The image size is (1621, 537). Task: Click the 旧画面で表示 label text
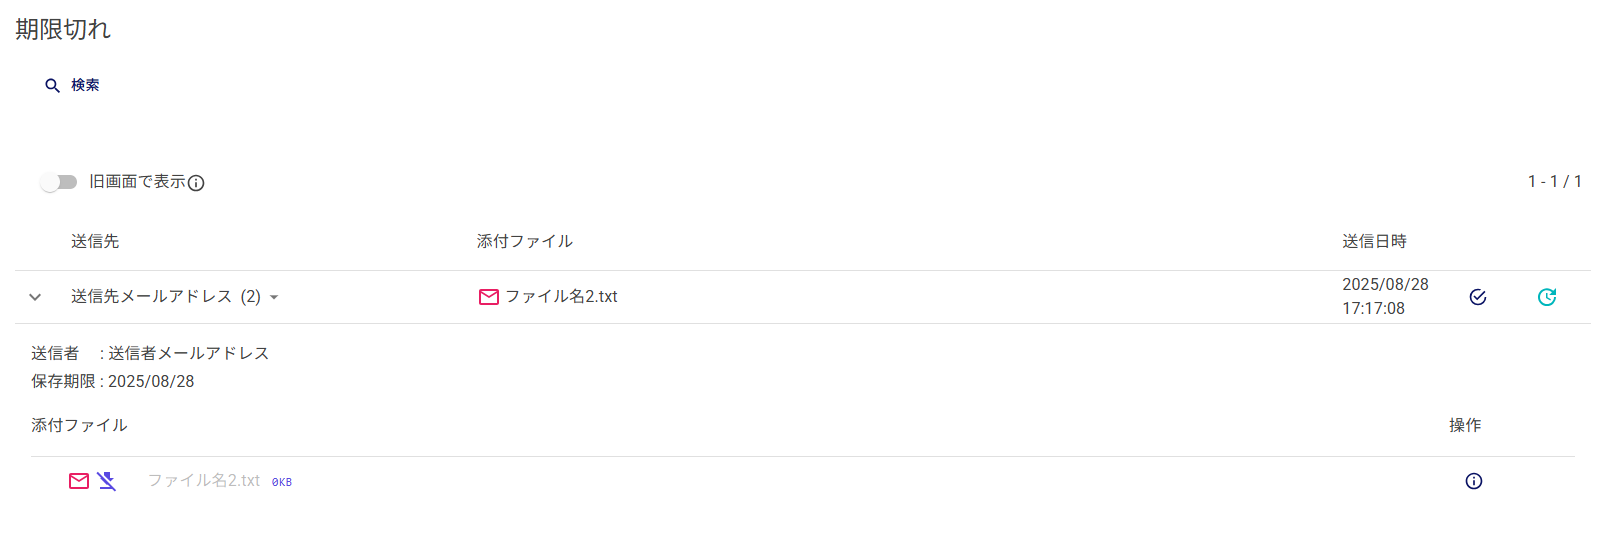click(137, 181)
